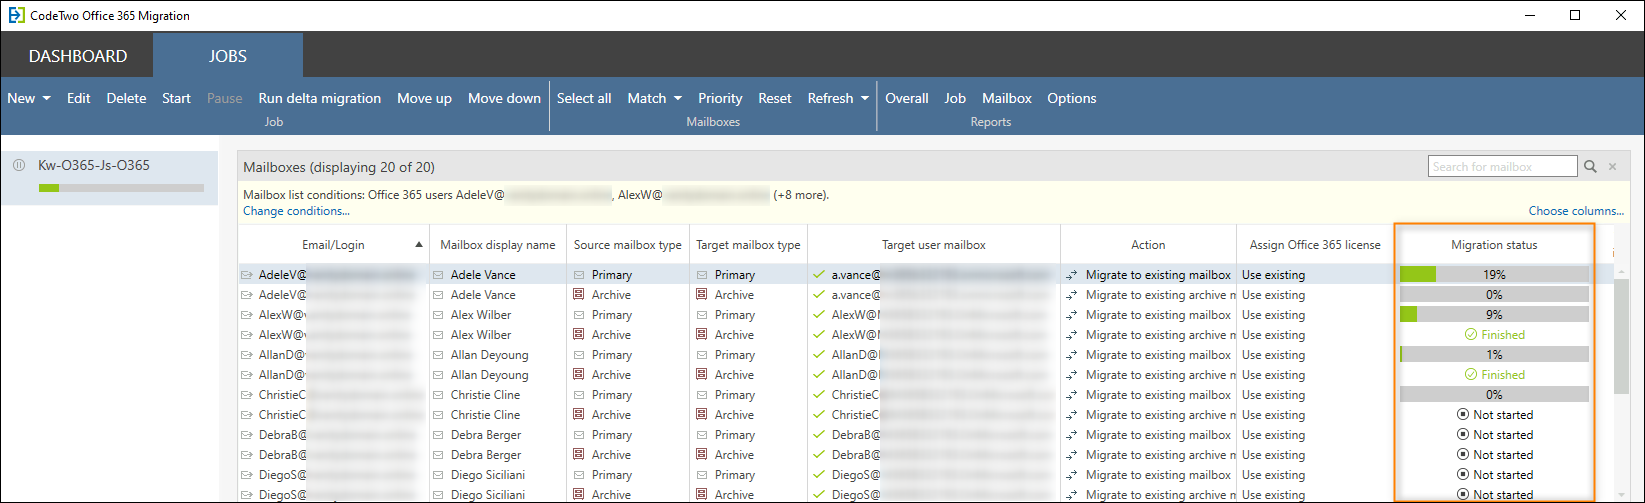
Task: Click the vertical scrollbar of mailbox list
Action: tap(1621, 335)
